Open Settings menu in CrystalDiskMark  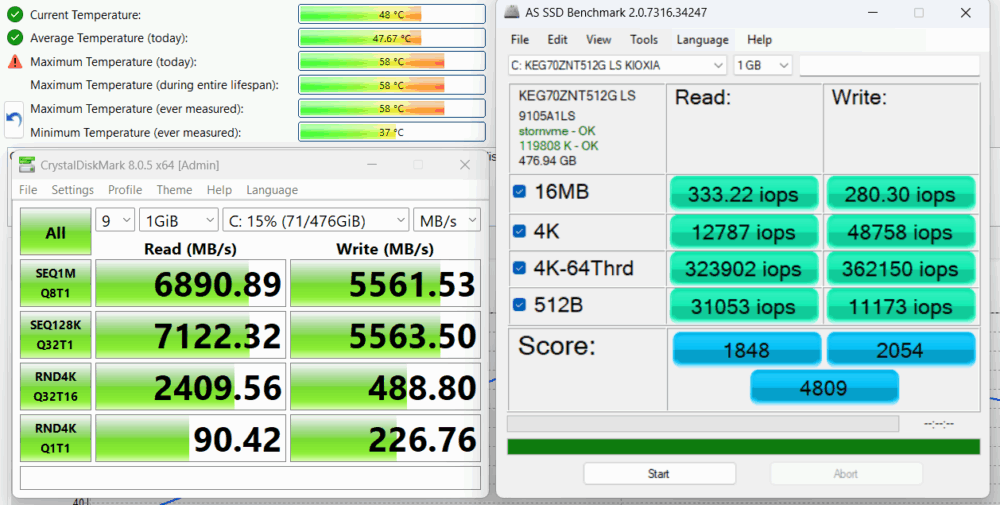point(73,190)
